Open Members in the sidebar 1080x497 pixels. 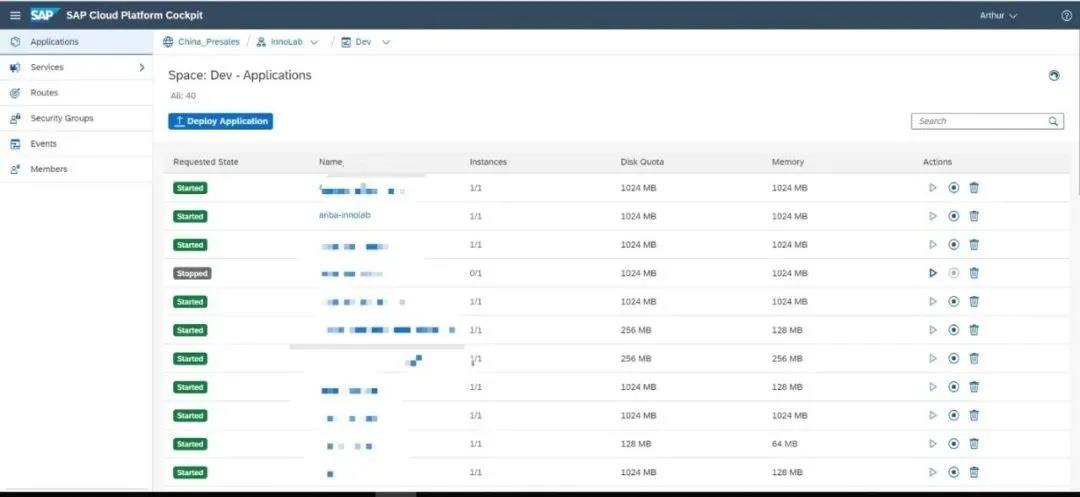[x=76, y=169]
